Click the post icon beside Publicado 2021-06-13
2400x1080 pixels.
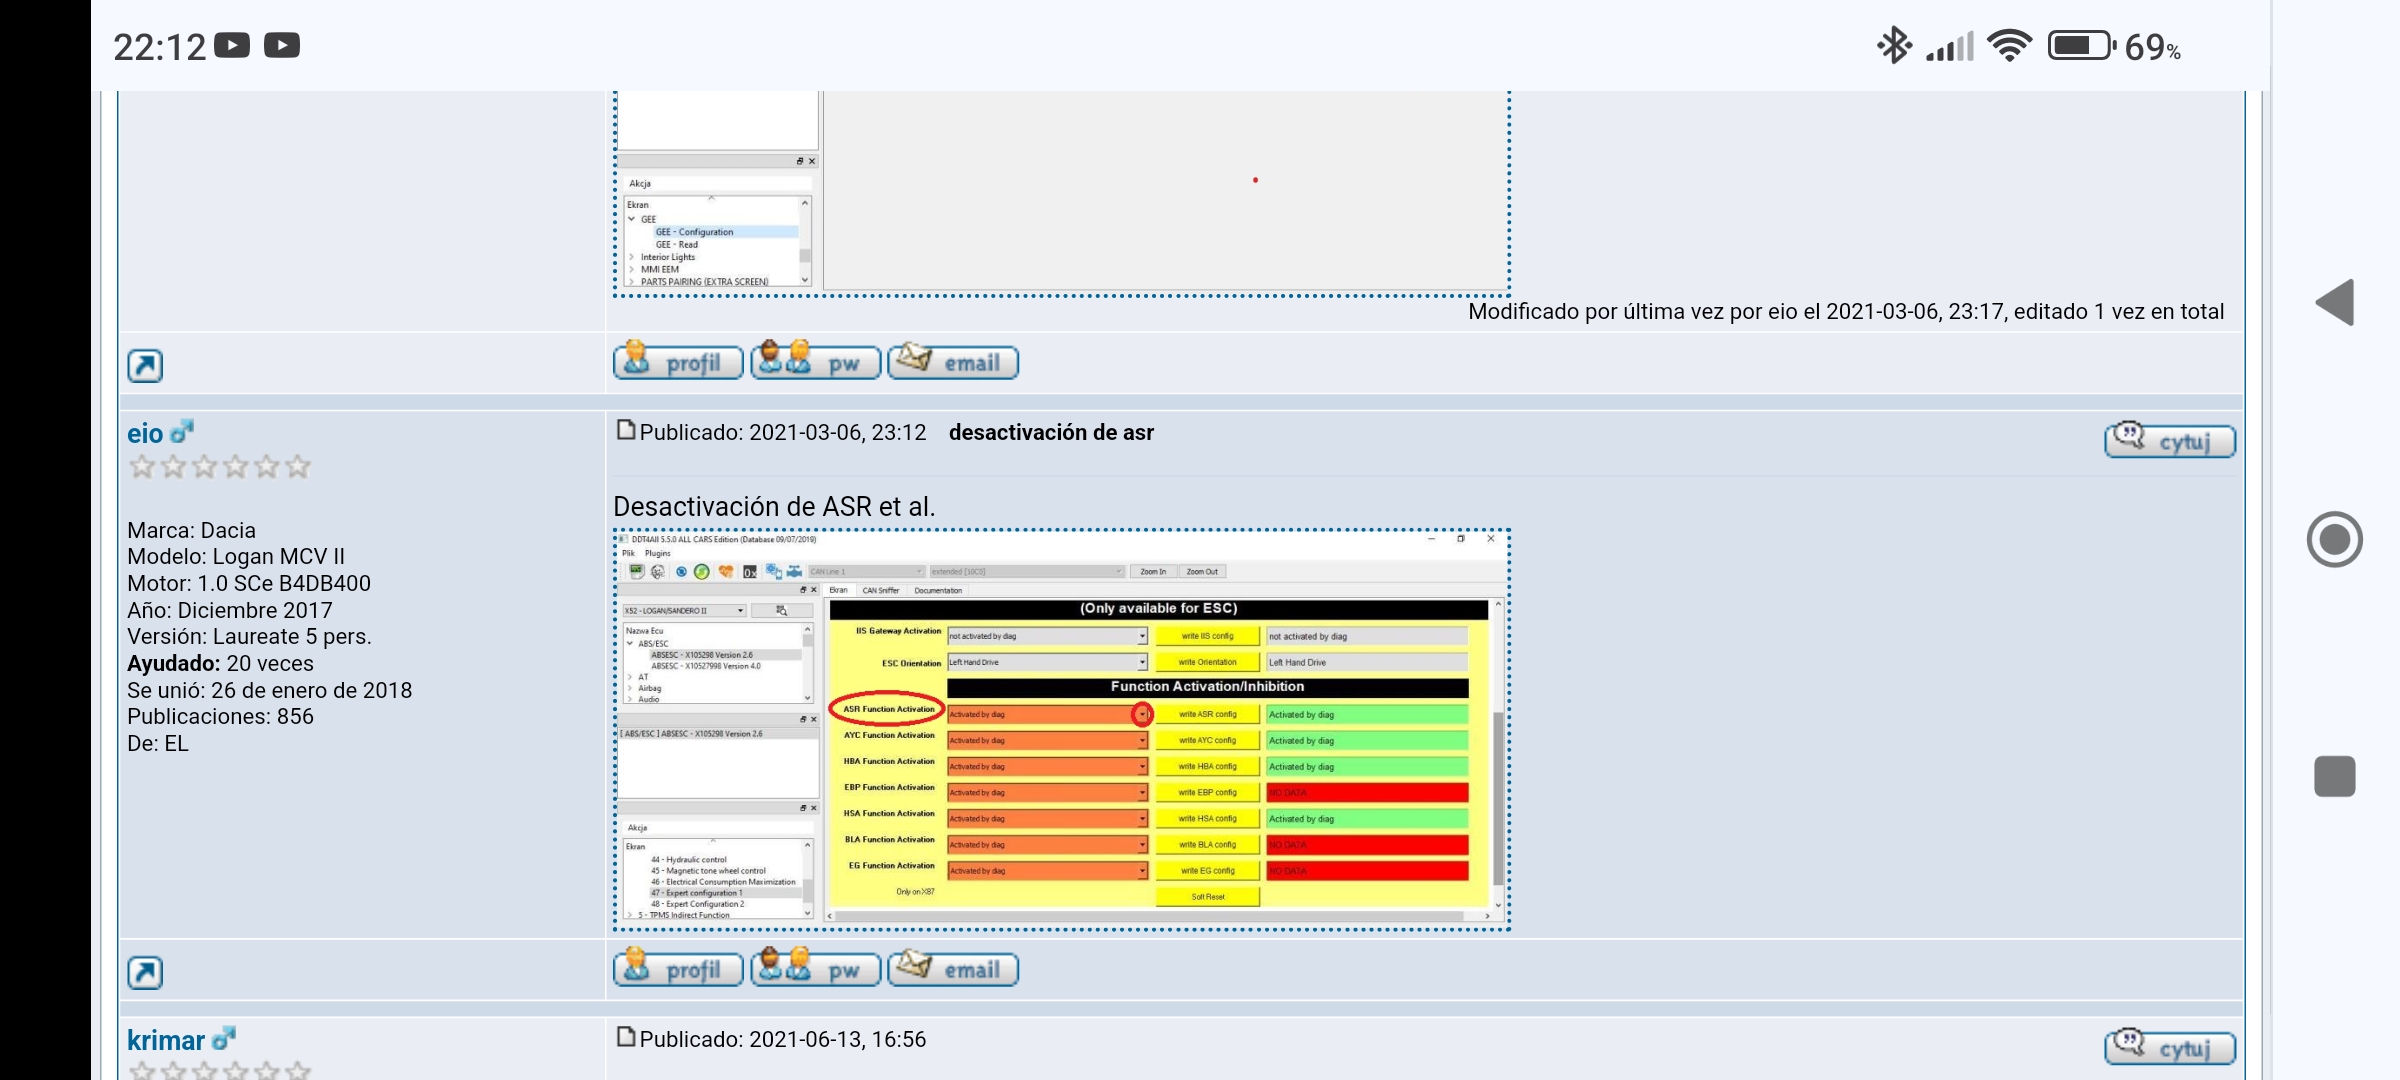click(626, 1038)
